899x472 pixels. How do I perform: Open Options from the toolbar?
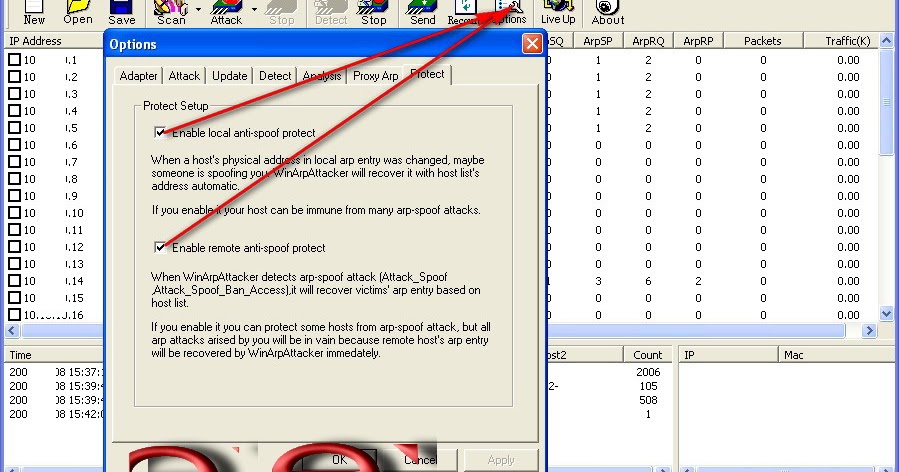pyautogui.click(x=509, y=13)
